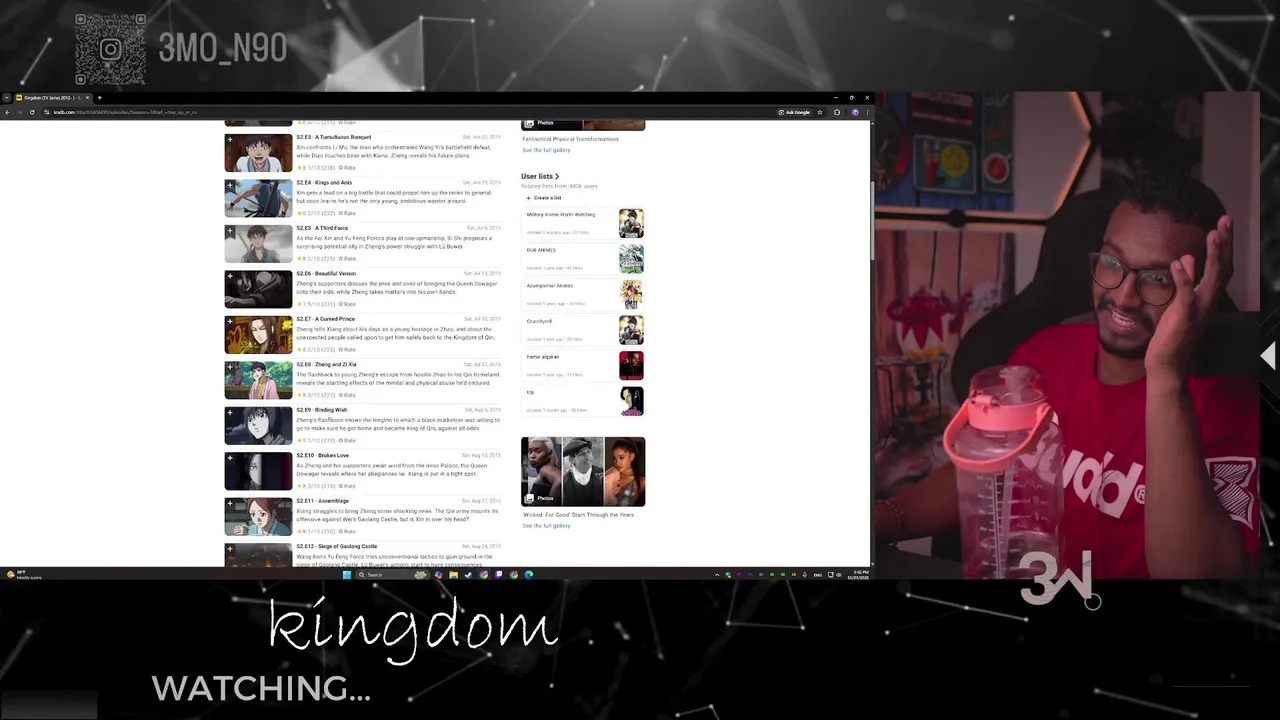The width and height of the screenshot is (1280, 720).
Task: Open the Chrome profile avatar
Action: [x=855, y=112]
